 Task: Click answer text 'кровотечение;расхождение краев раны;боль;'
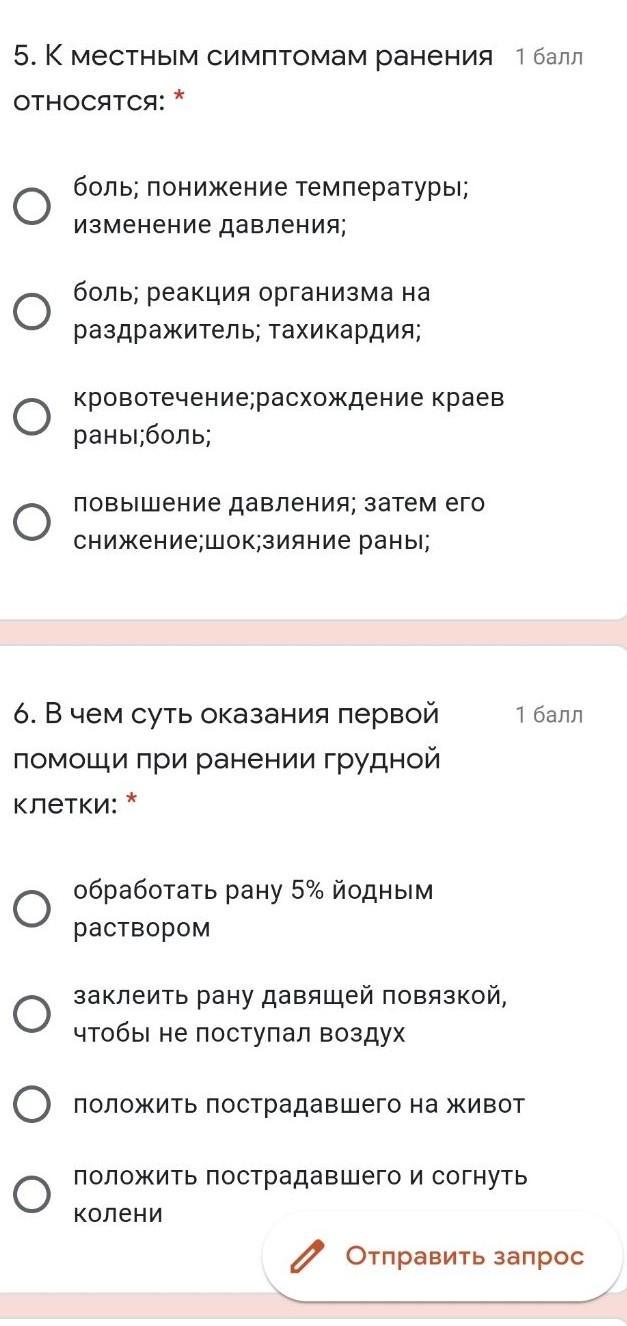(289, 417)
